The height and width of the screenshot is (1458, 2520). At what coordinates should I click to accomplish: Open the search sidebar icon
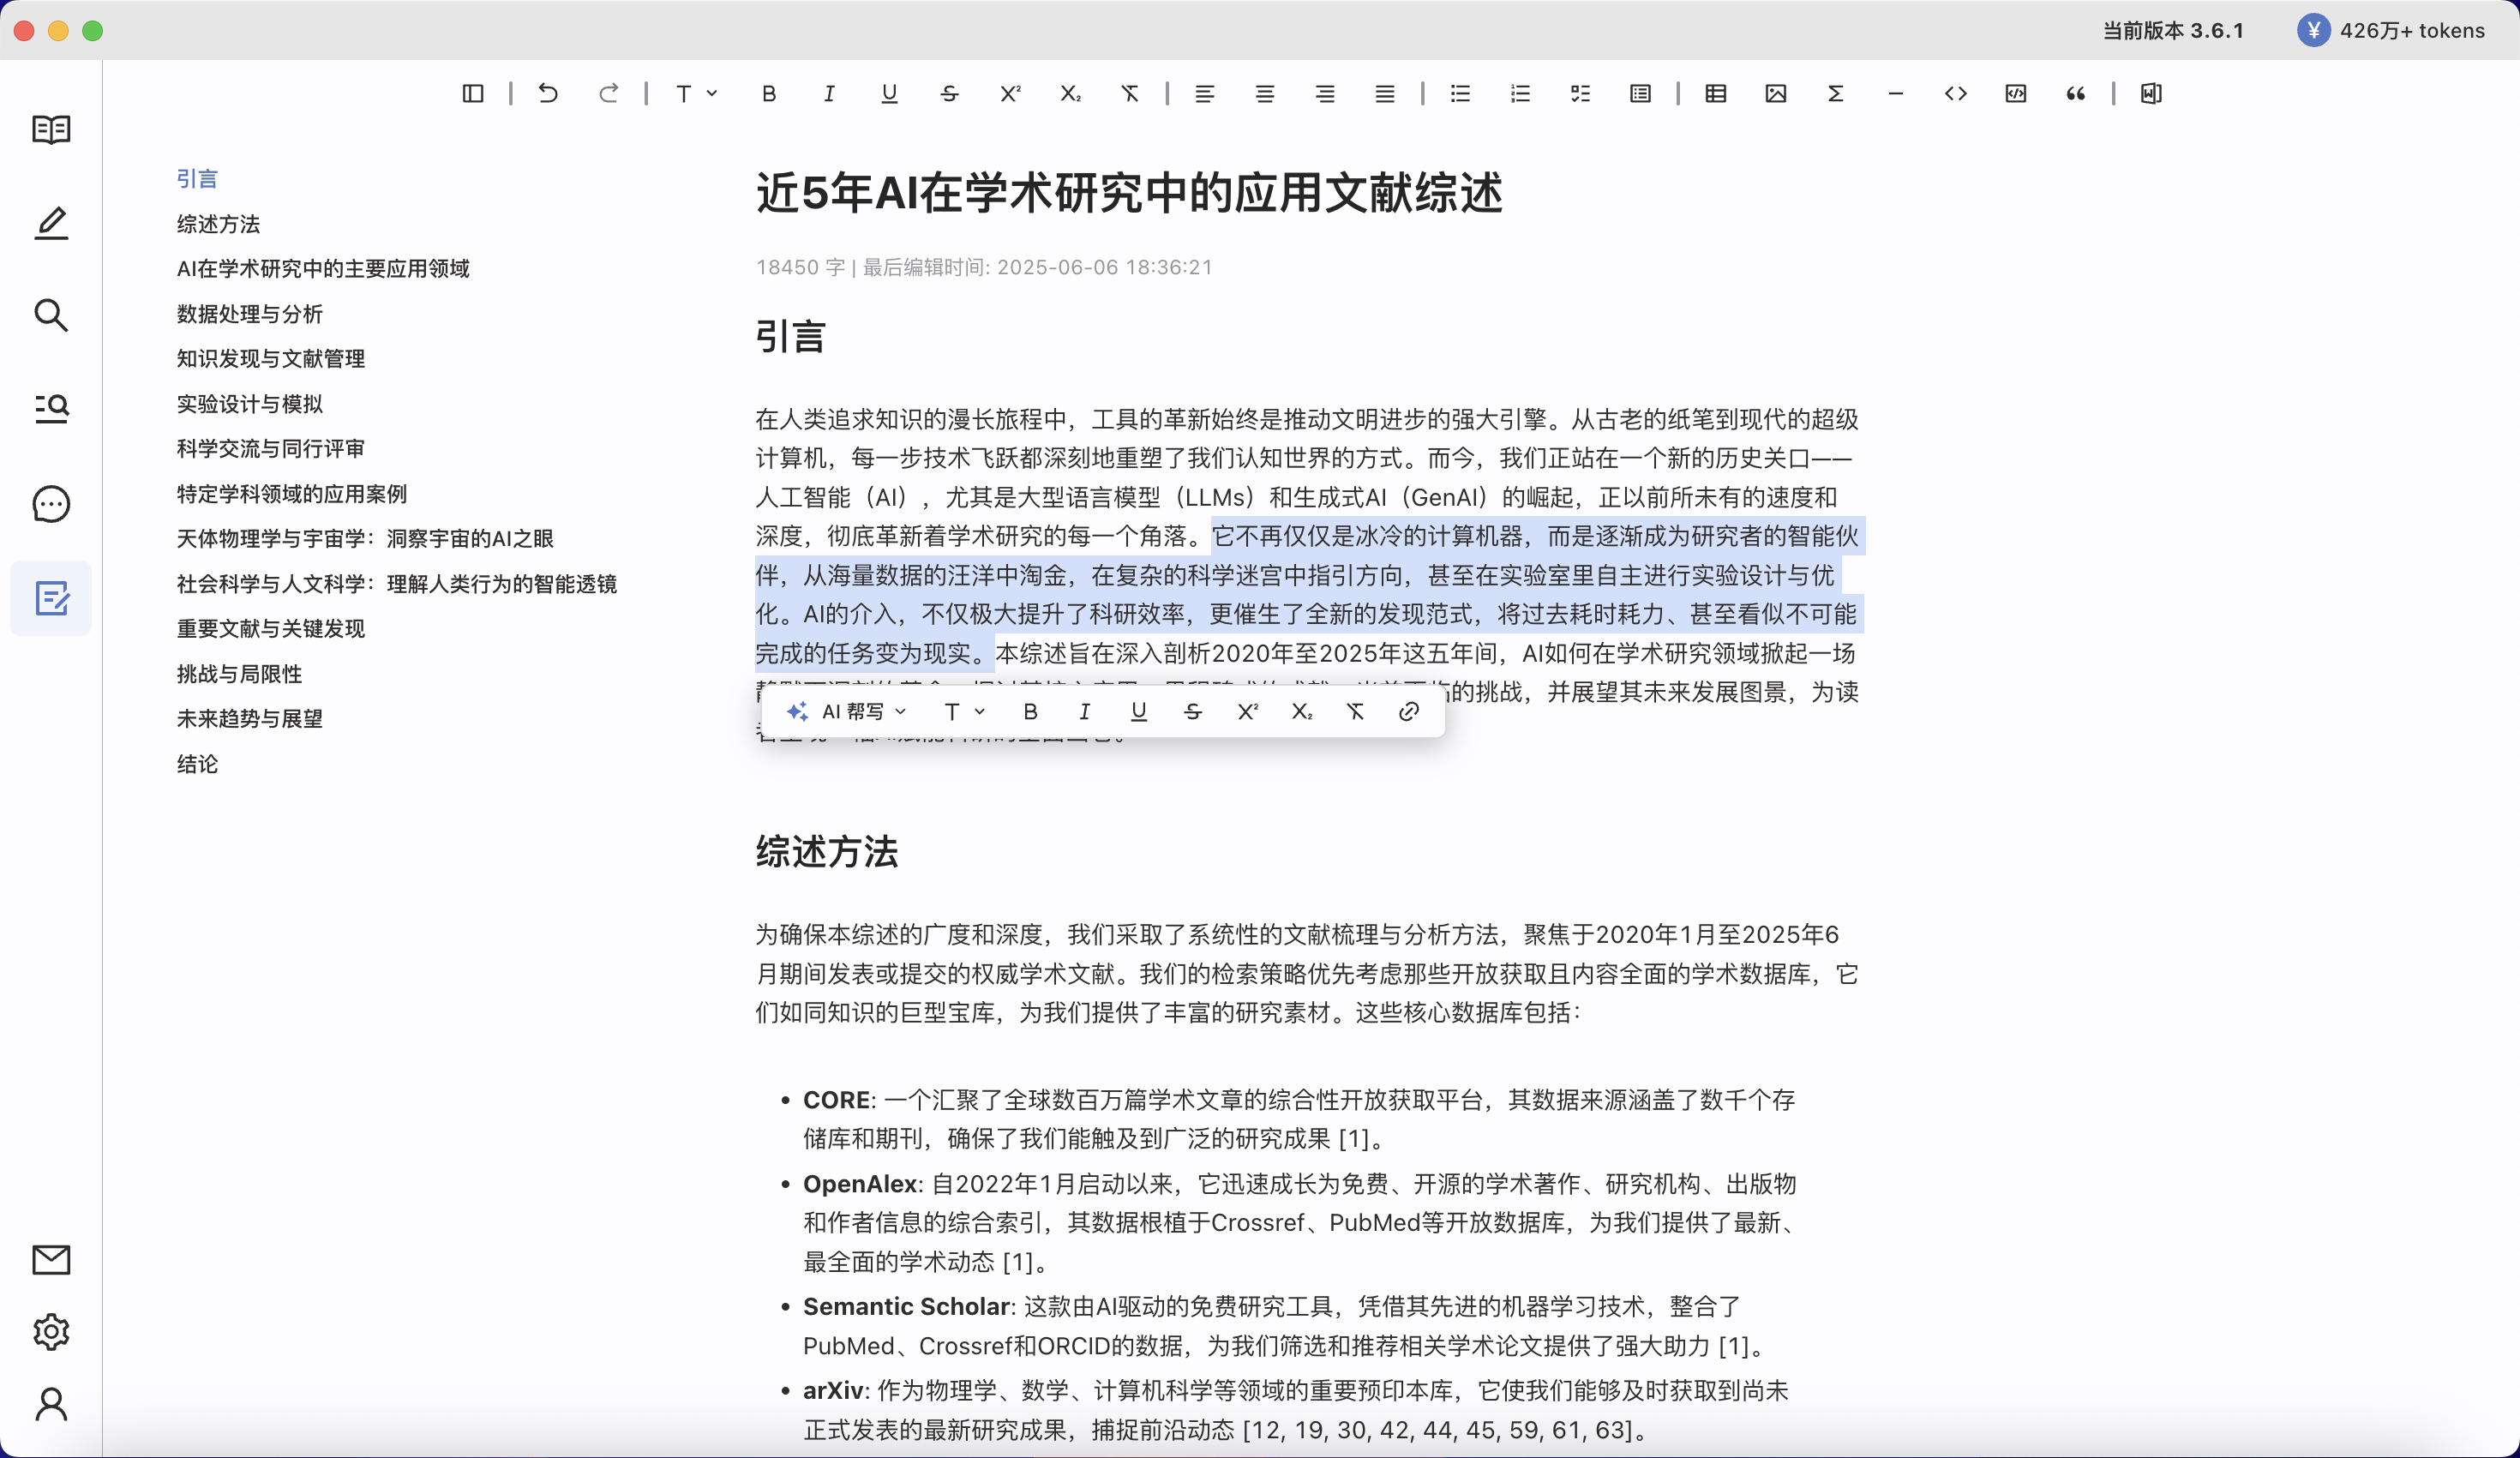coord(51,315)
